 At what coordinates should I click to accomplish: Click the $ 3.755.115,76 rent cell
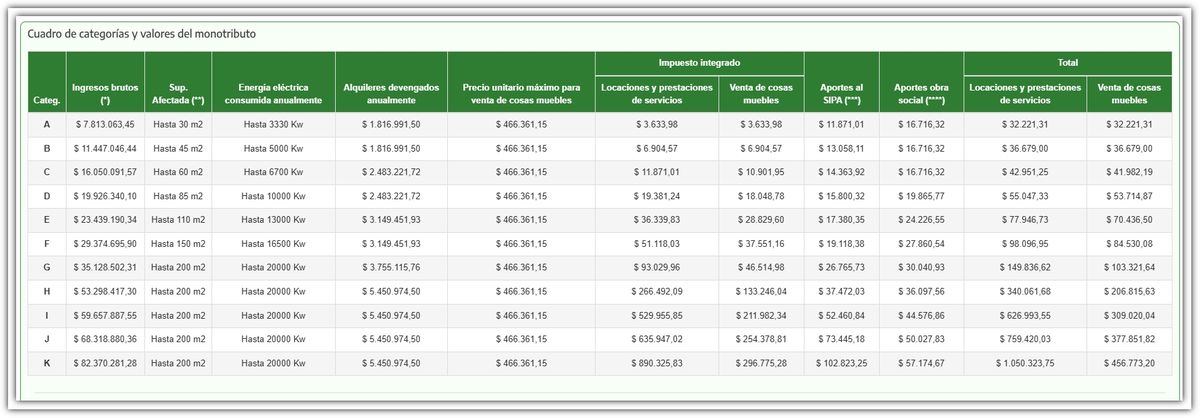[391, 268]
